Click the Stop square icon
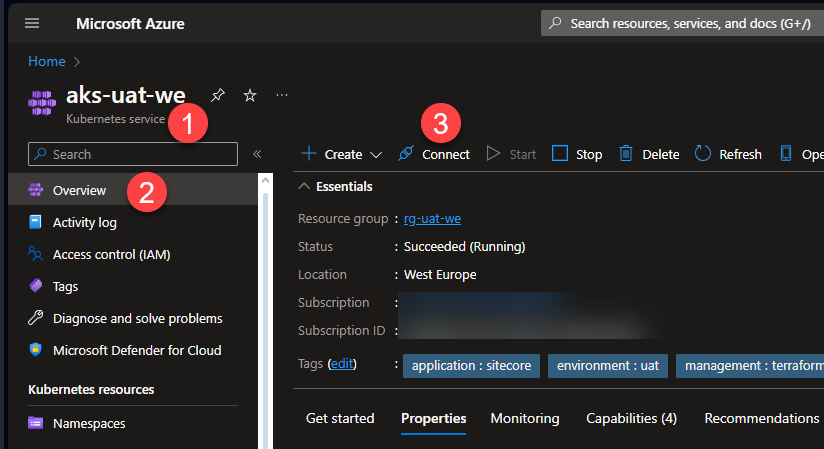824x449 pixels. click(x=560, y=153)
